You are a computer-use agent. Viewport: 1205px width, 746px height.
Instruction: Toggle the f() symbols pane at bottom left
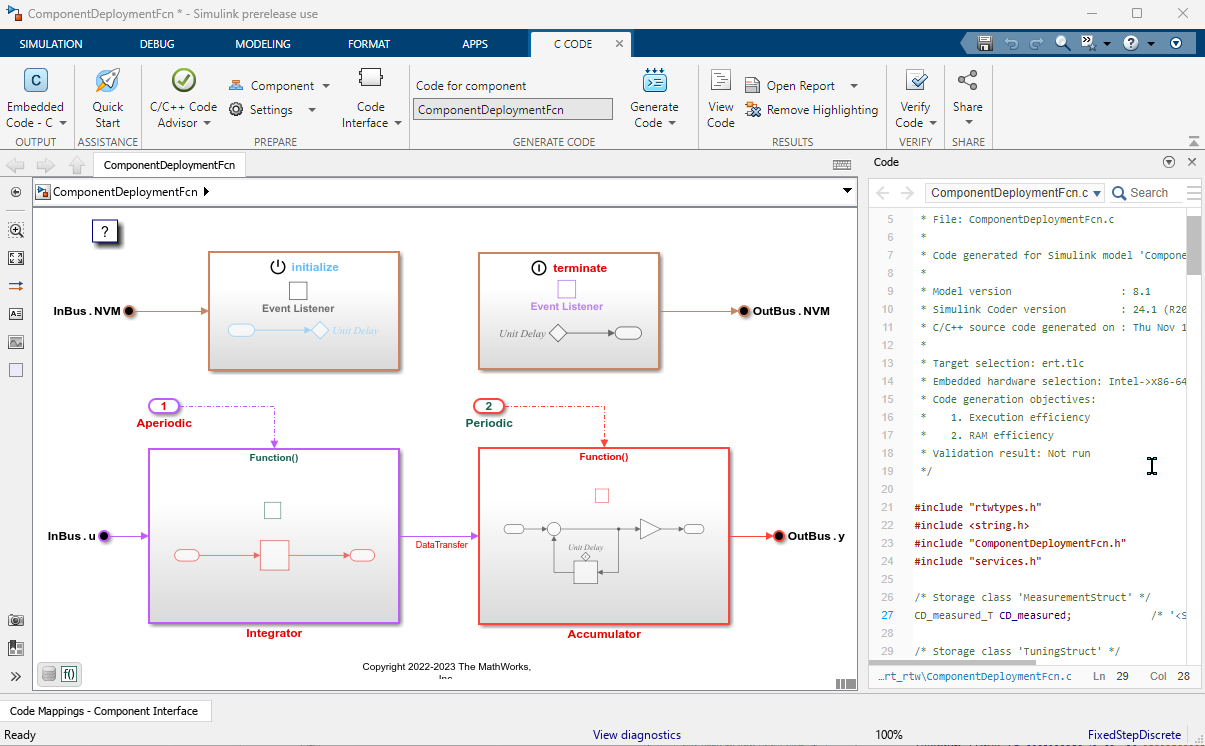point(70,674)
